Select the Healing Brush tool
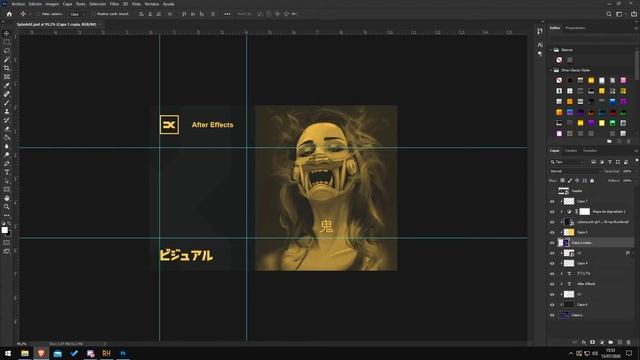The width and height of the screenshot is (640, 360). pyautogui.click(x=7, y=94)
